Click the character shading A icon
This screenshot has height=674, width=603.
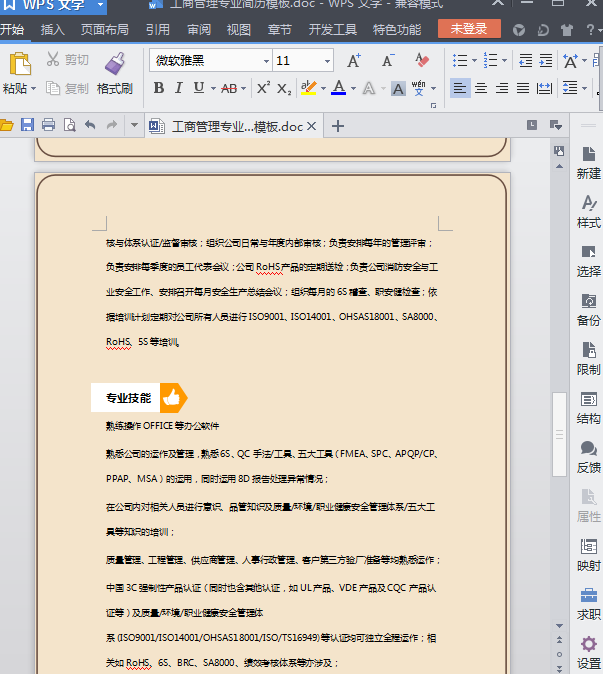click(x=398, y=89)
